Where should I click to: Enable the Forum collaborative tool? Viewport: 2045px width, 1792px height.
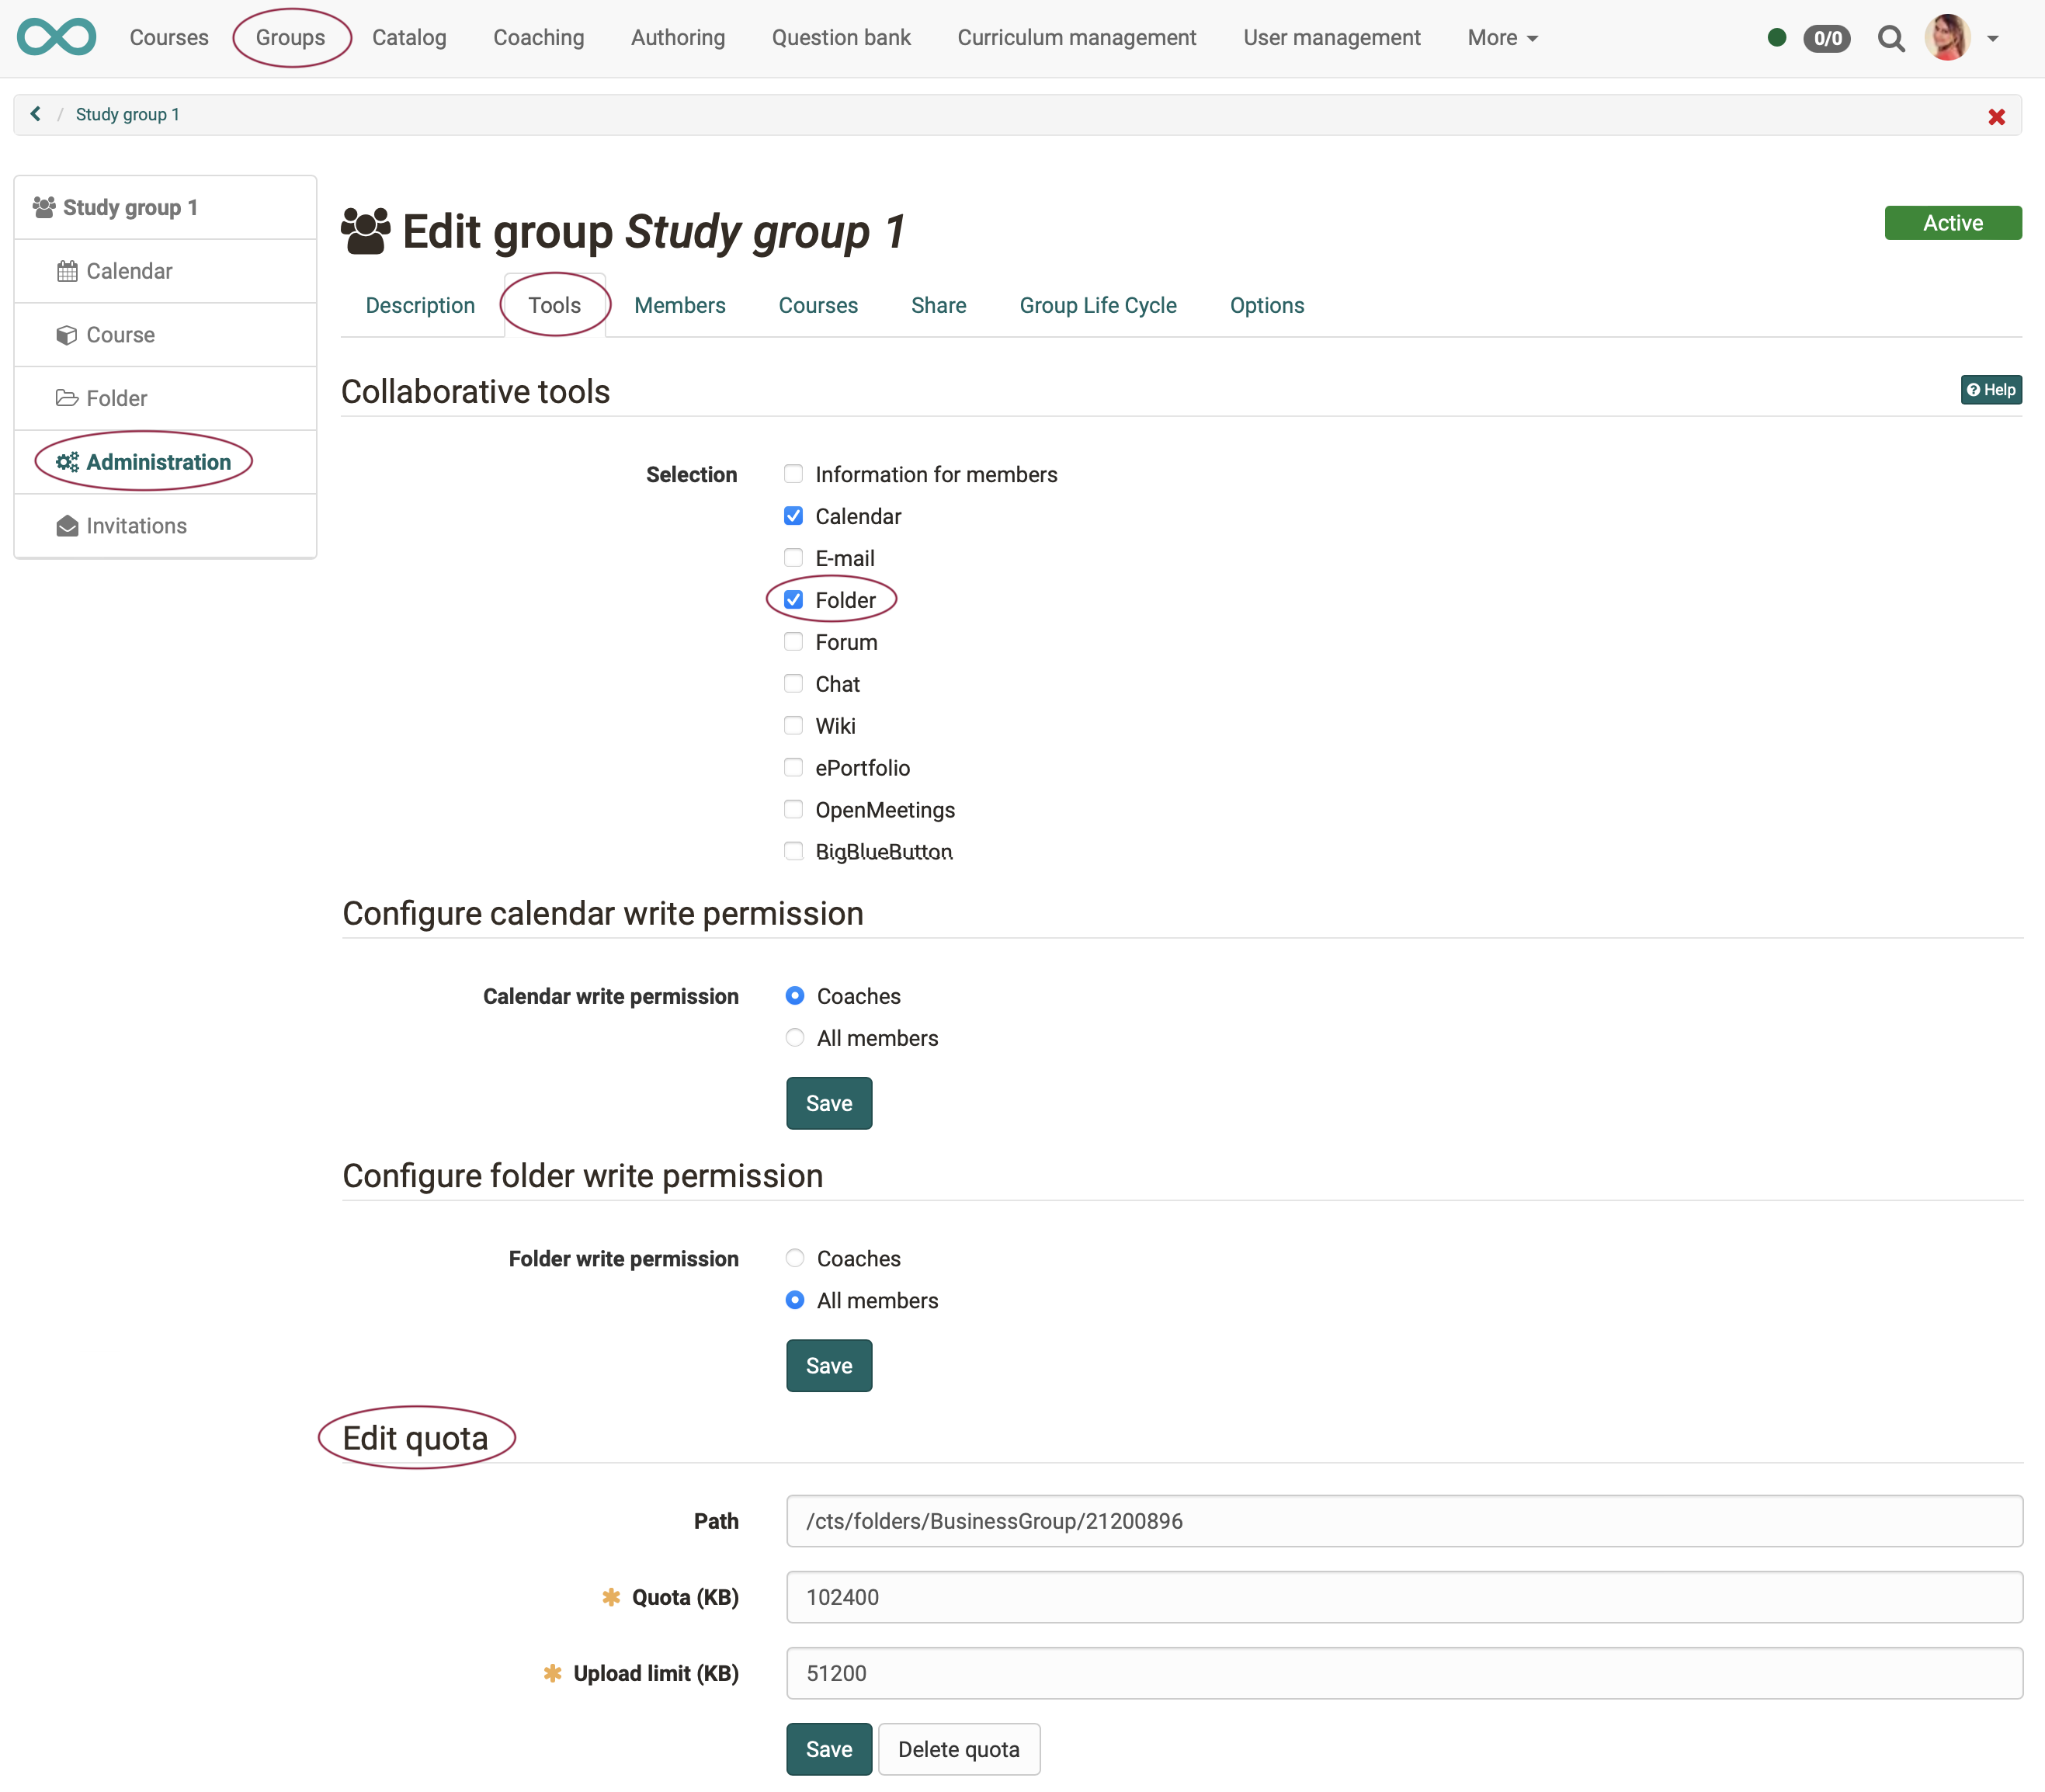pyautogui.click(x=793, y=641)
